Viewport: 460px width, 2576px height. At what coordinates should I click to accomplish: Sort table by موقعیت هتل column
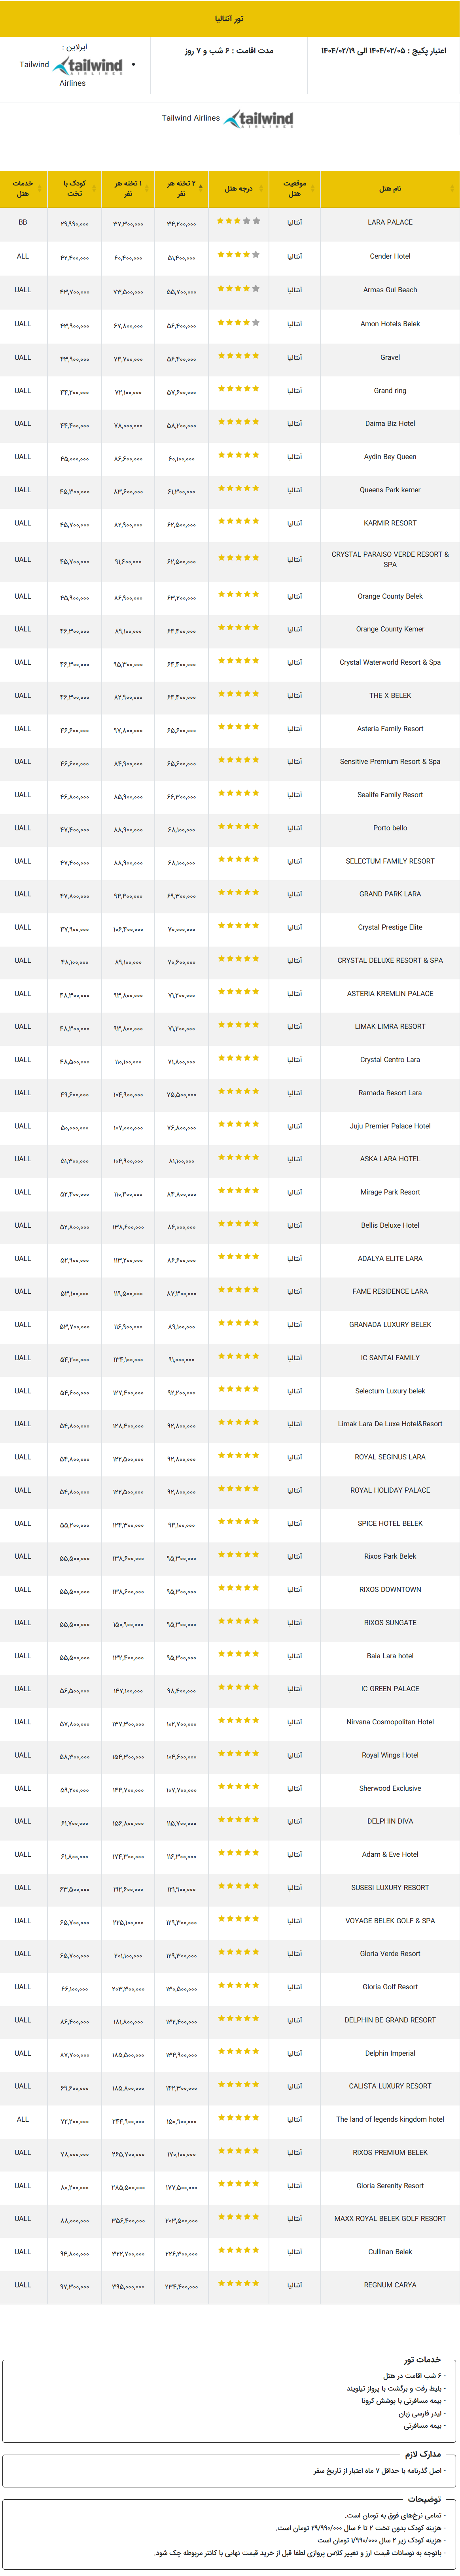(x=294, y=188)
